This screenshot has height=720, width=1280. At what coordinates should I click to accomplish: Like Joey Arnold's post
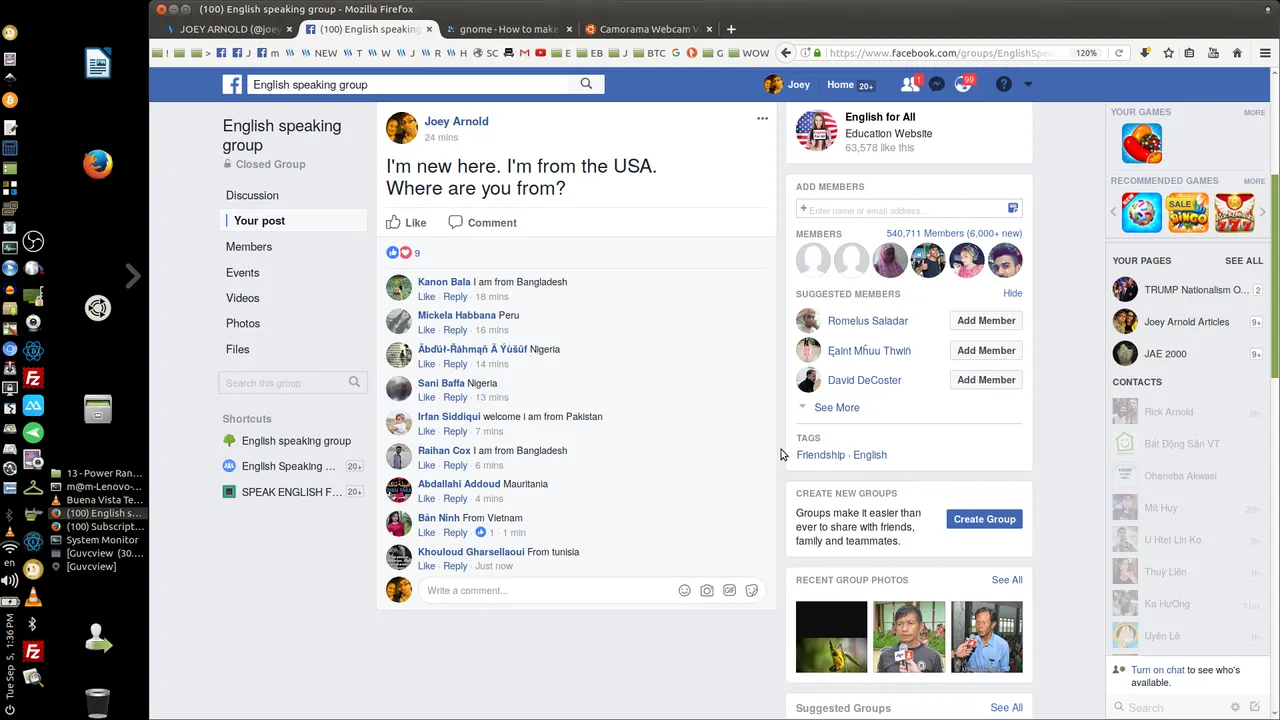click(407, 223)
